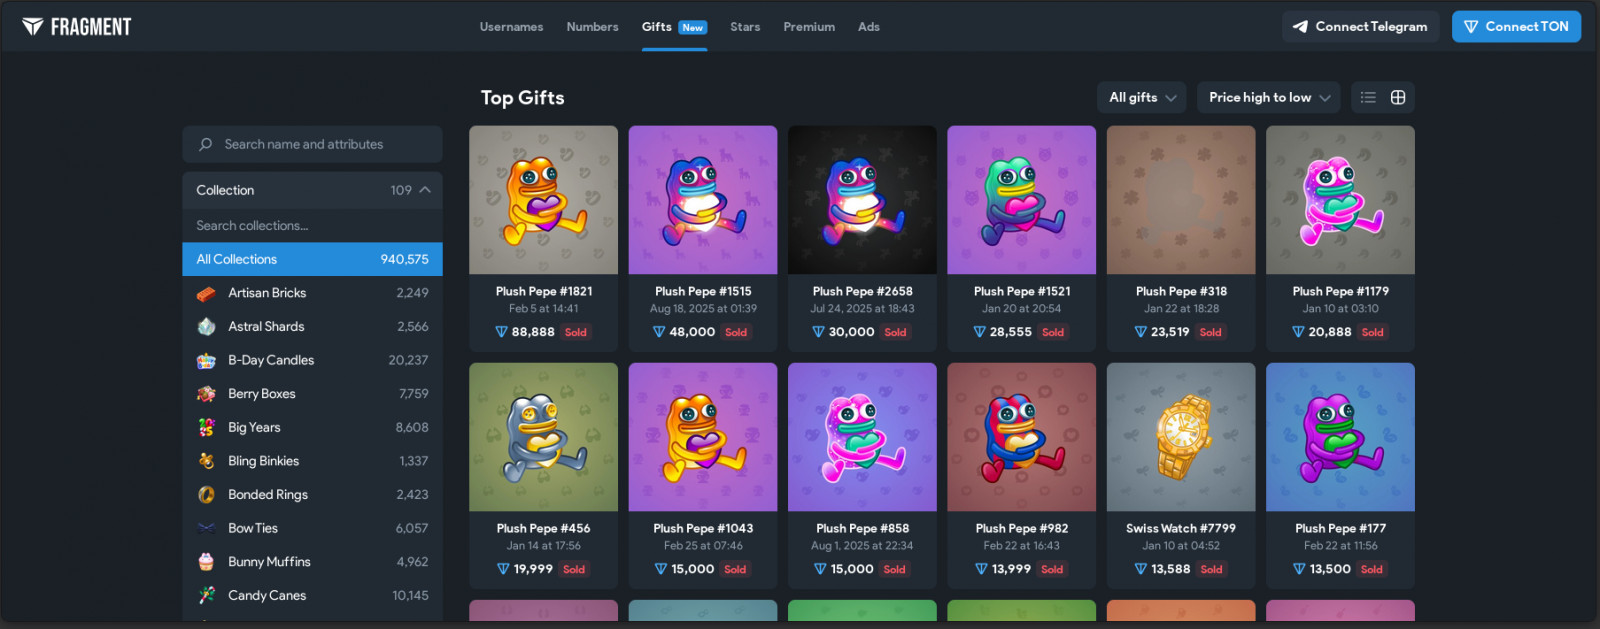Open the Stars tab
The height and width of the screenshot is (629, 1600).
(745, 27)
